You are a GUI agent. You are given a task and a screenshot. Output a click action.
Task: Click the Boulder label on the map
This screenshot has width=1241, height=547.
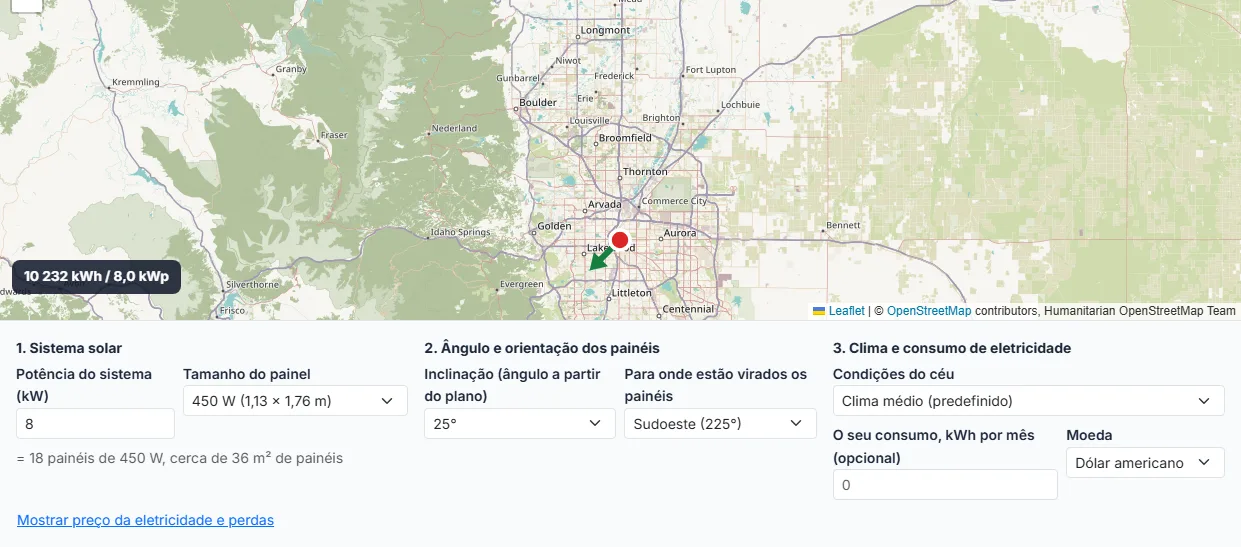tap(538, 102)
